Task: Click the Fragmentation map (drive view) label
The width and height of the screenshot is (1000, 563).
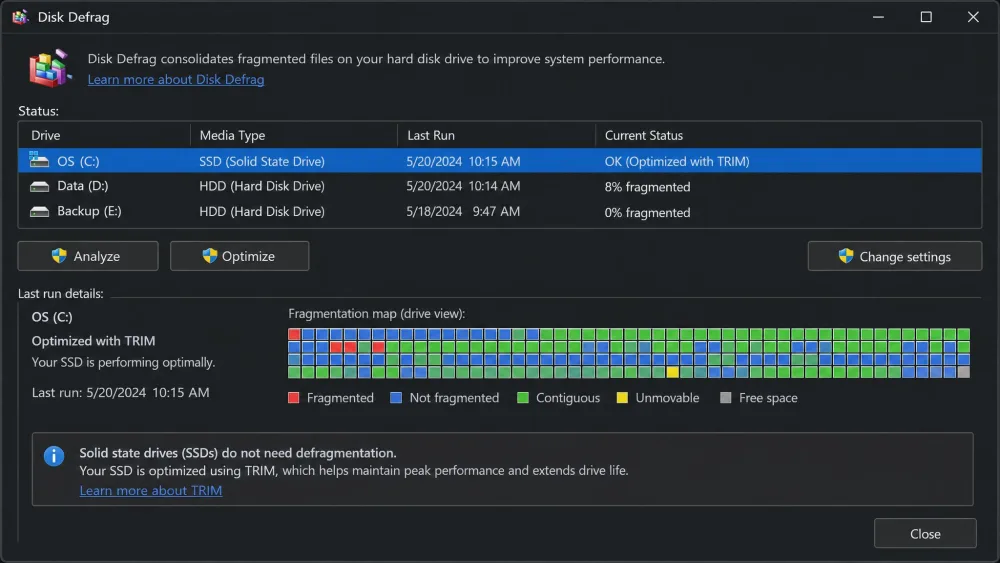Action: (x=376, y=314)
